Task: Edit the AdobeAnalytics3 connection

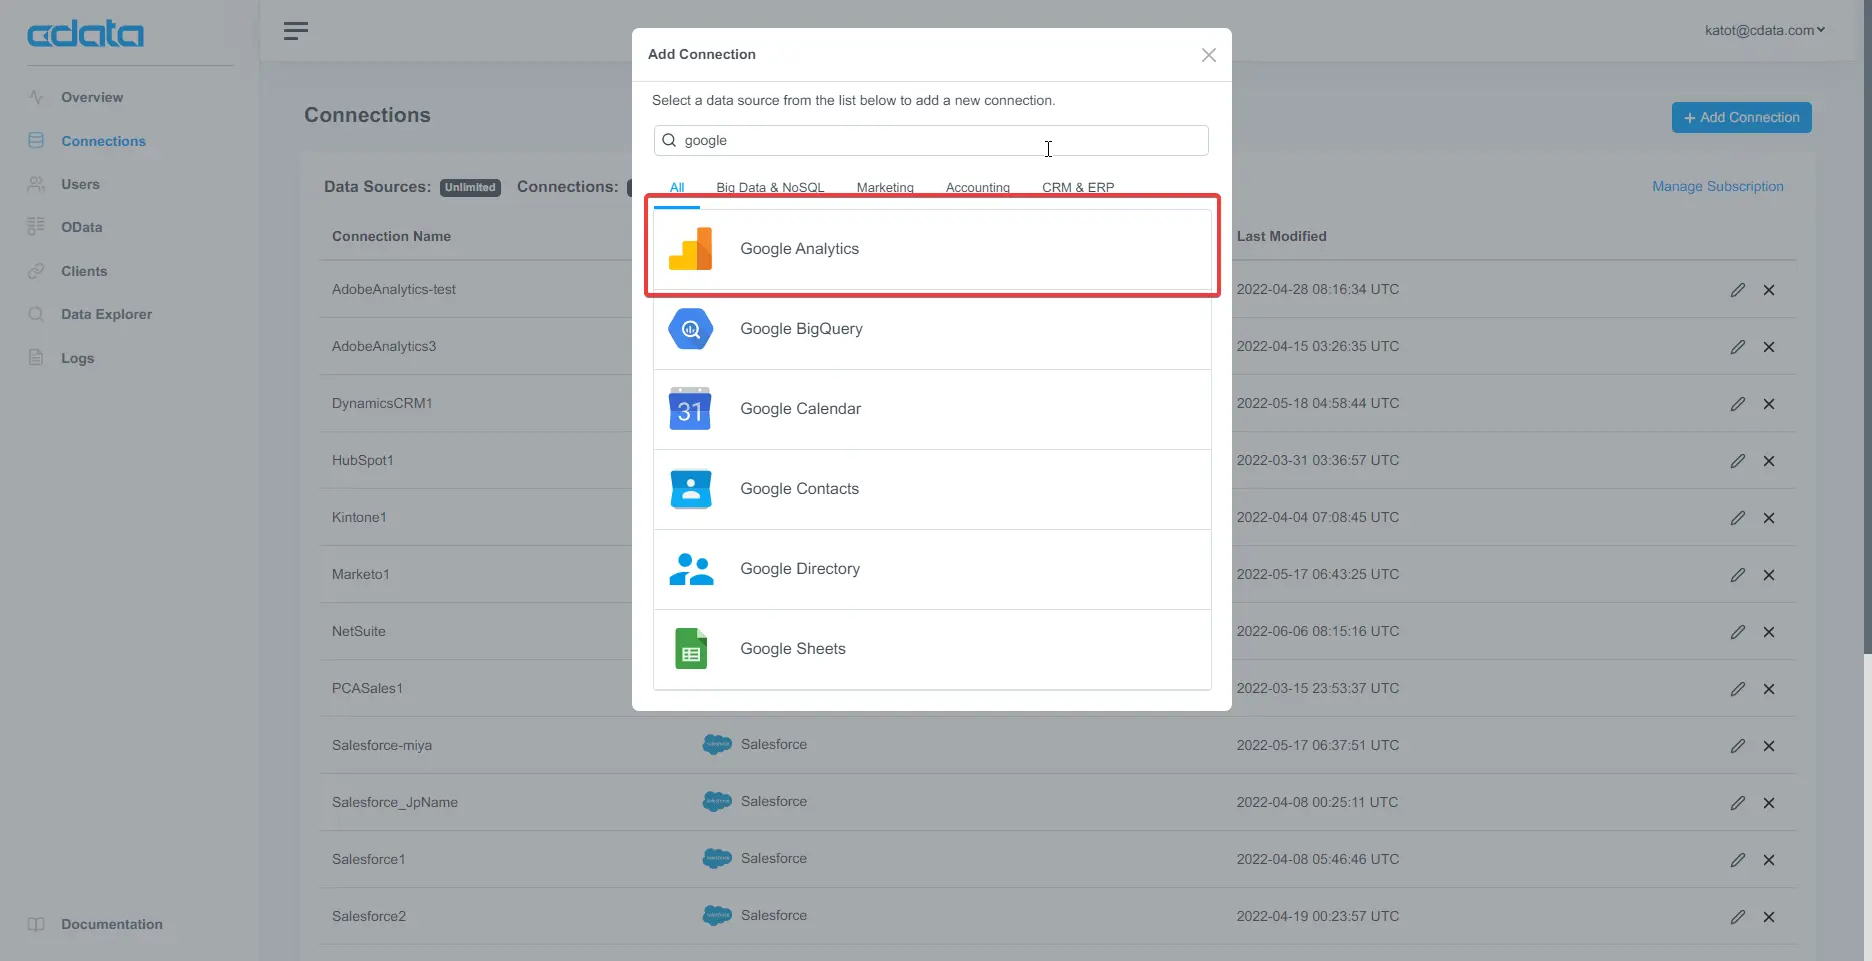Action: pyautogui.click(x=1738, y=347)
